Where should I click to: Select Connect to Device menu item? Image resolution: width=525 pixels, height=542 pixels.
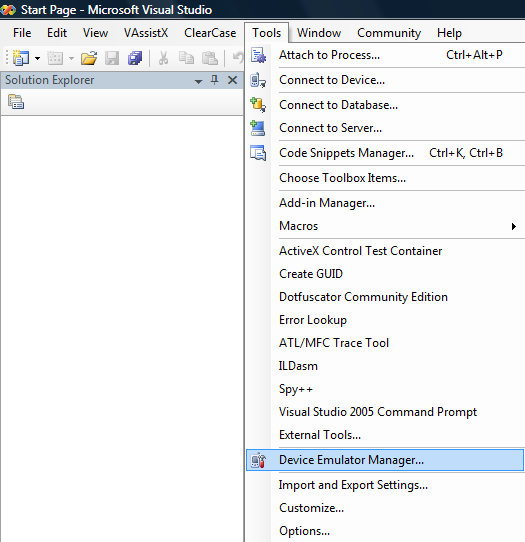(385, 80)
